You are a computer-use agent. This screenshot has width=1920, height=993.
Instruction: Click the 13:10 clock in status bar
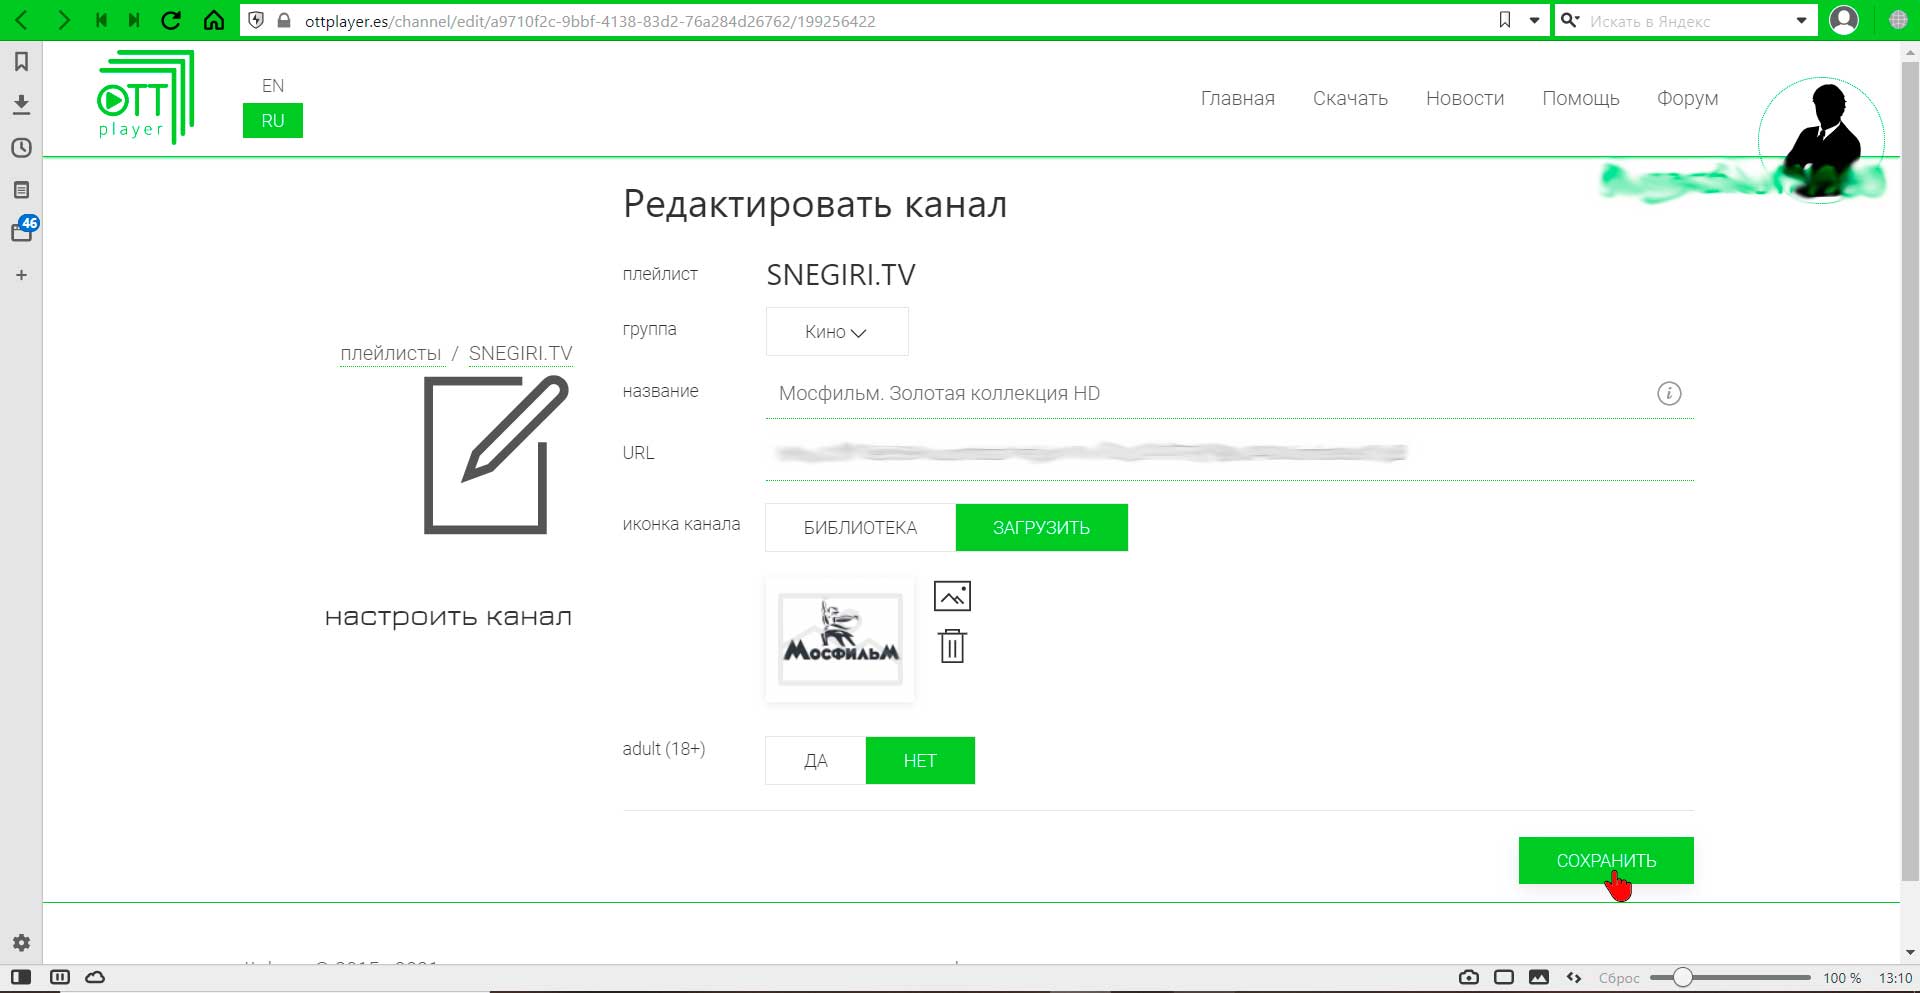pos(1895,978)
